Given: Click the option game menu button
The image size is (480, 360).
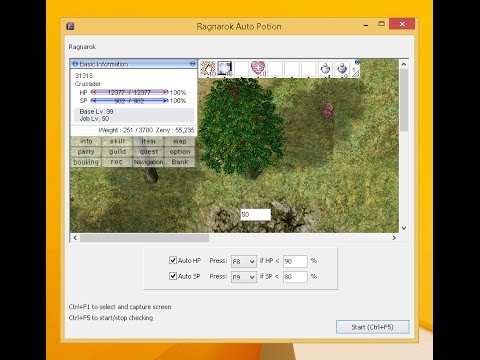Looking at the screenshot, I should point(180,152).
